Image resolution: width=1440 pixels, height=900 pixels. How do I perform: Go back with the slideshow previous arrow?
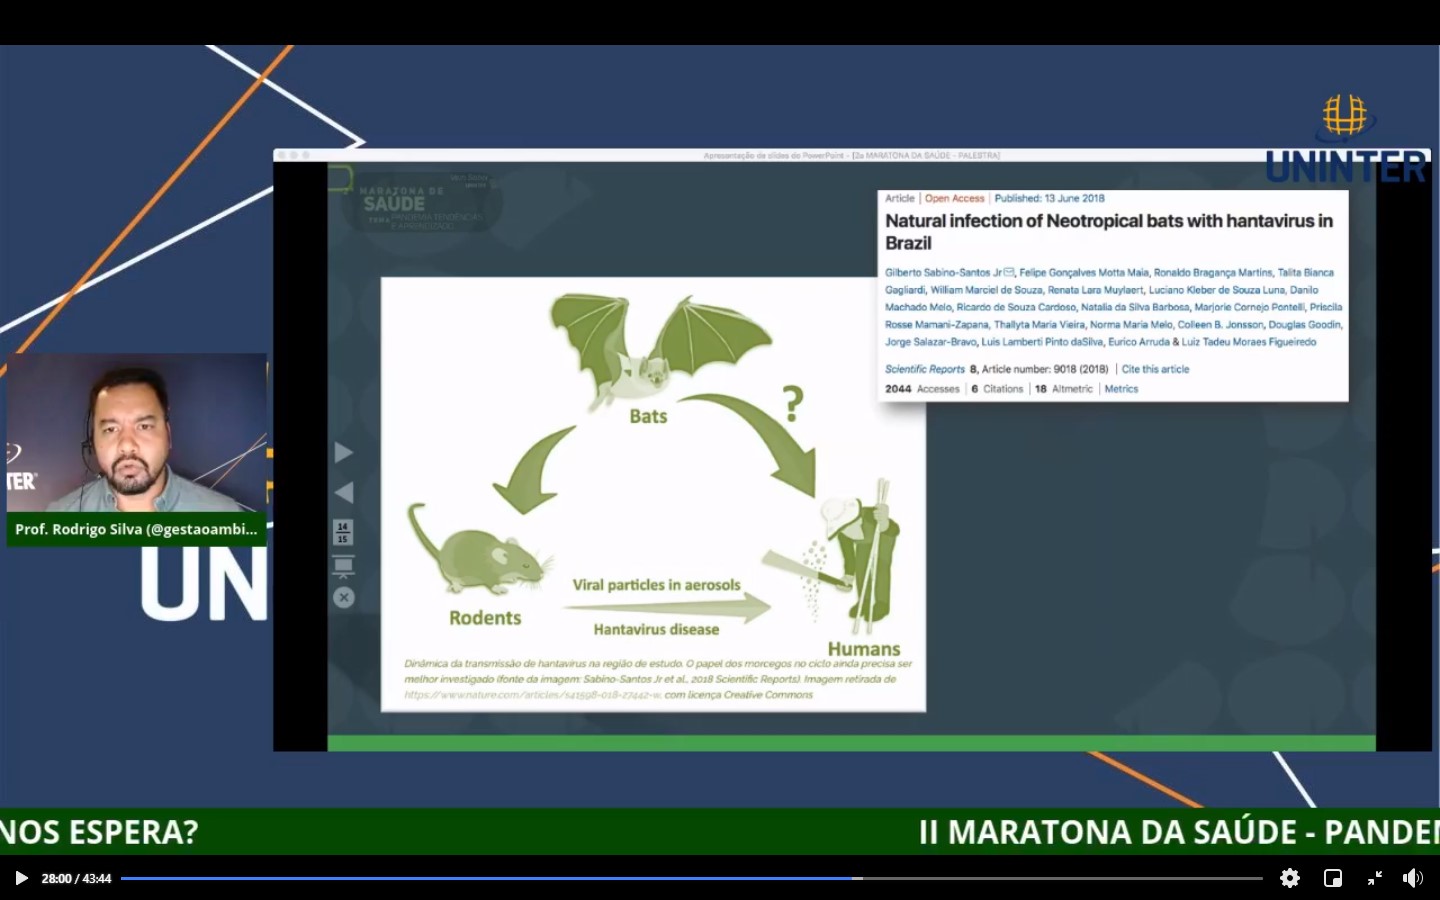pyautogui.click(x=343, y=492)
